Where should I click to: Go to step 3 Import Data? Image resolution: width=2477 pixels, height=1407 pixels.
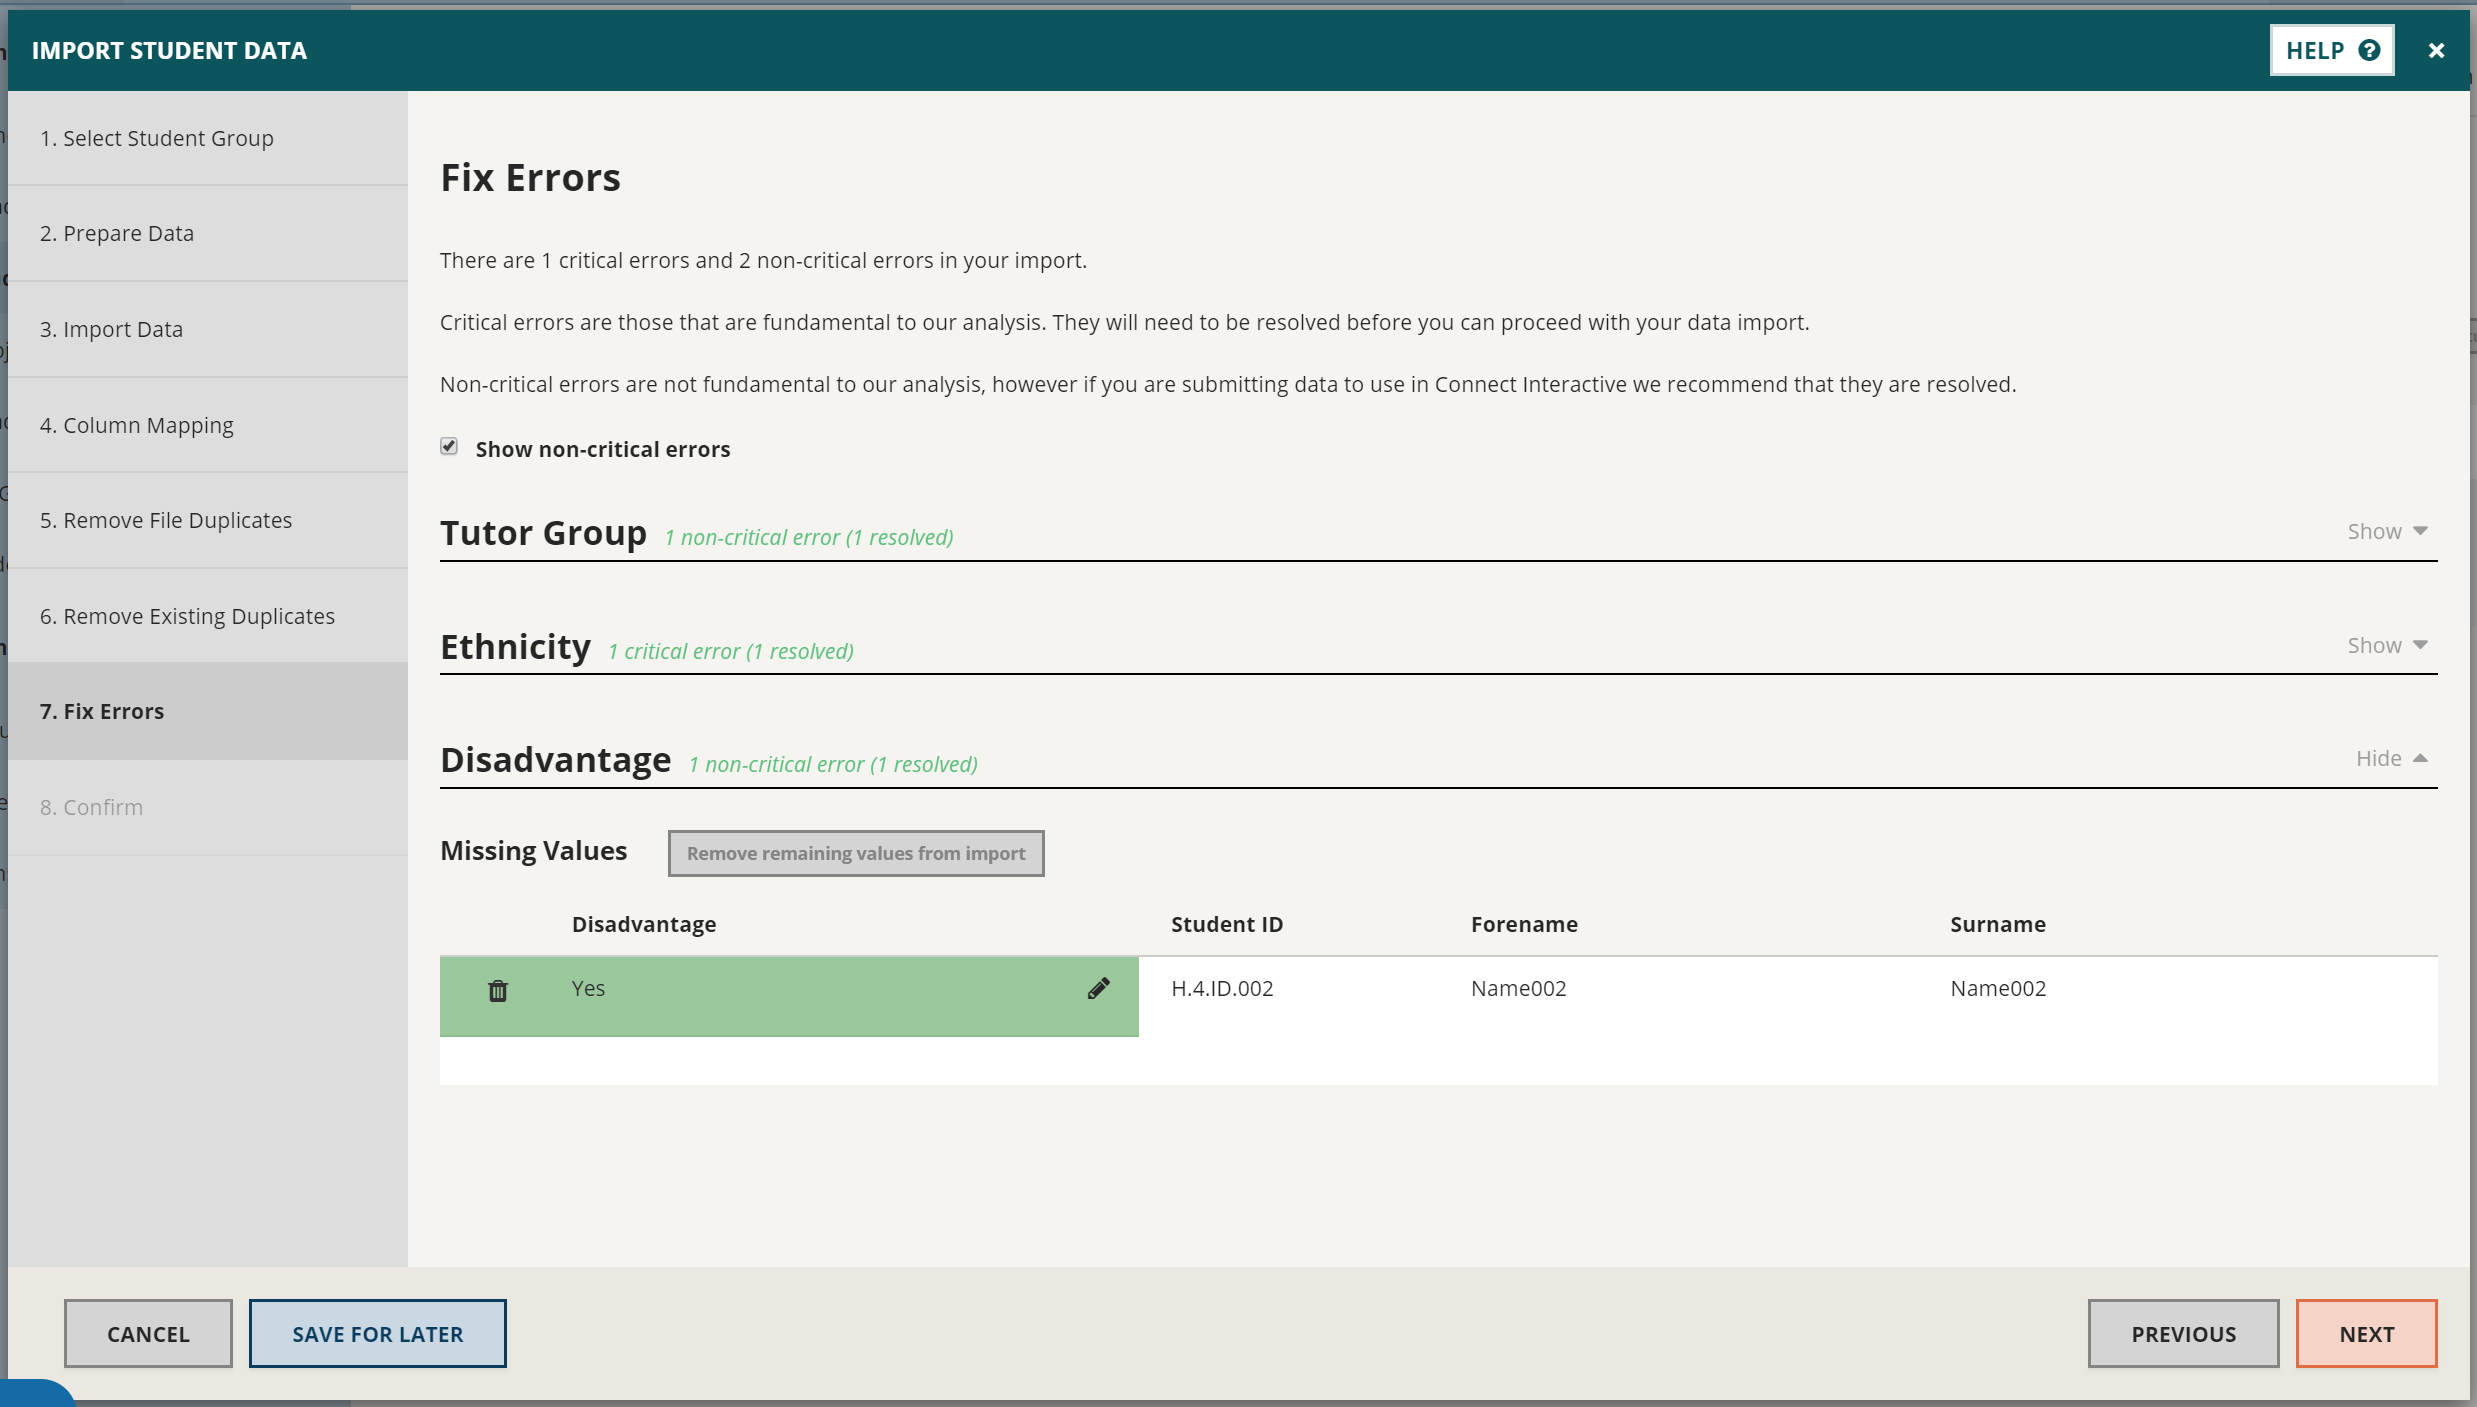click(x=208, y=329)
